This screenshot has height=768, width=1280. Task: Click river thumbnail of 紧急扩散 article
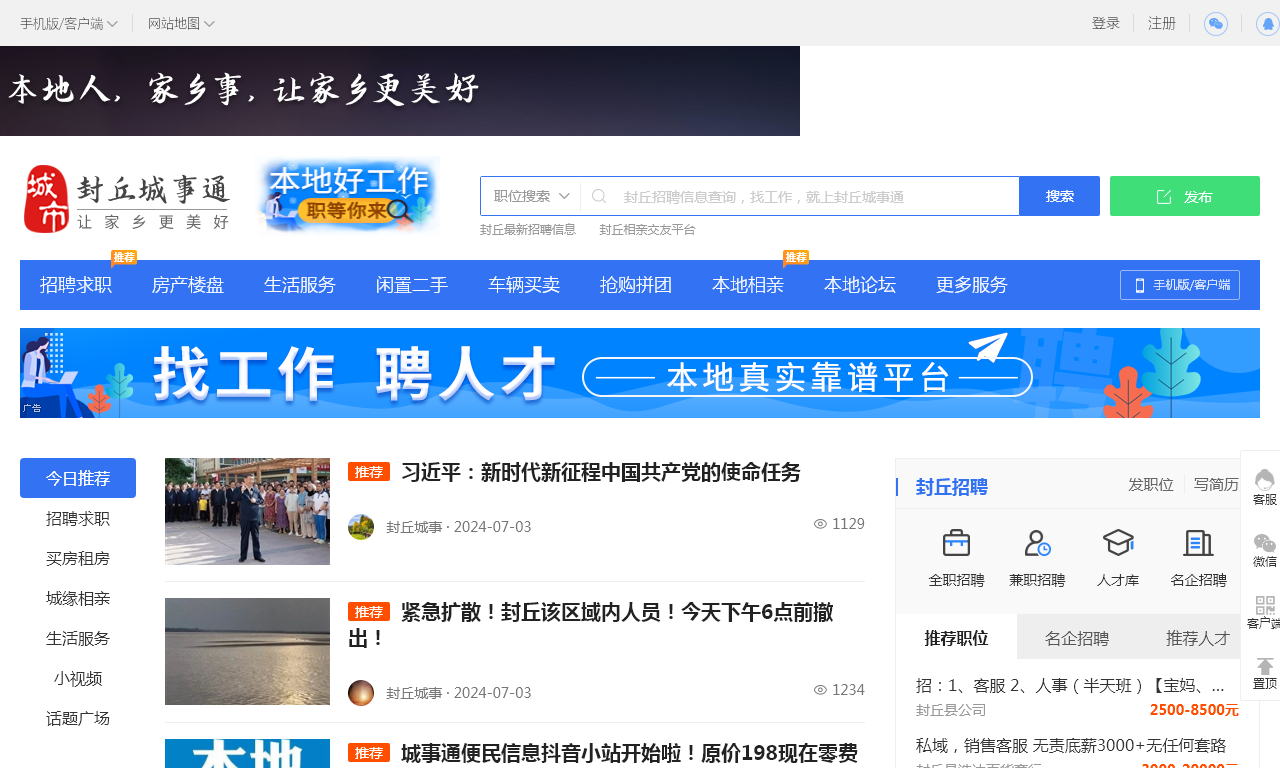click(247, 651)
